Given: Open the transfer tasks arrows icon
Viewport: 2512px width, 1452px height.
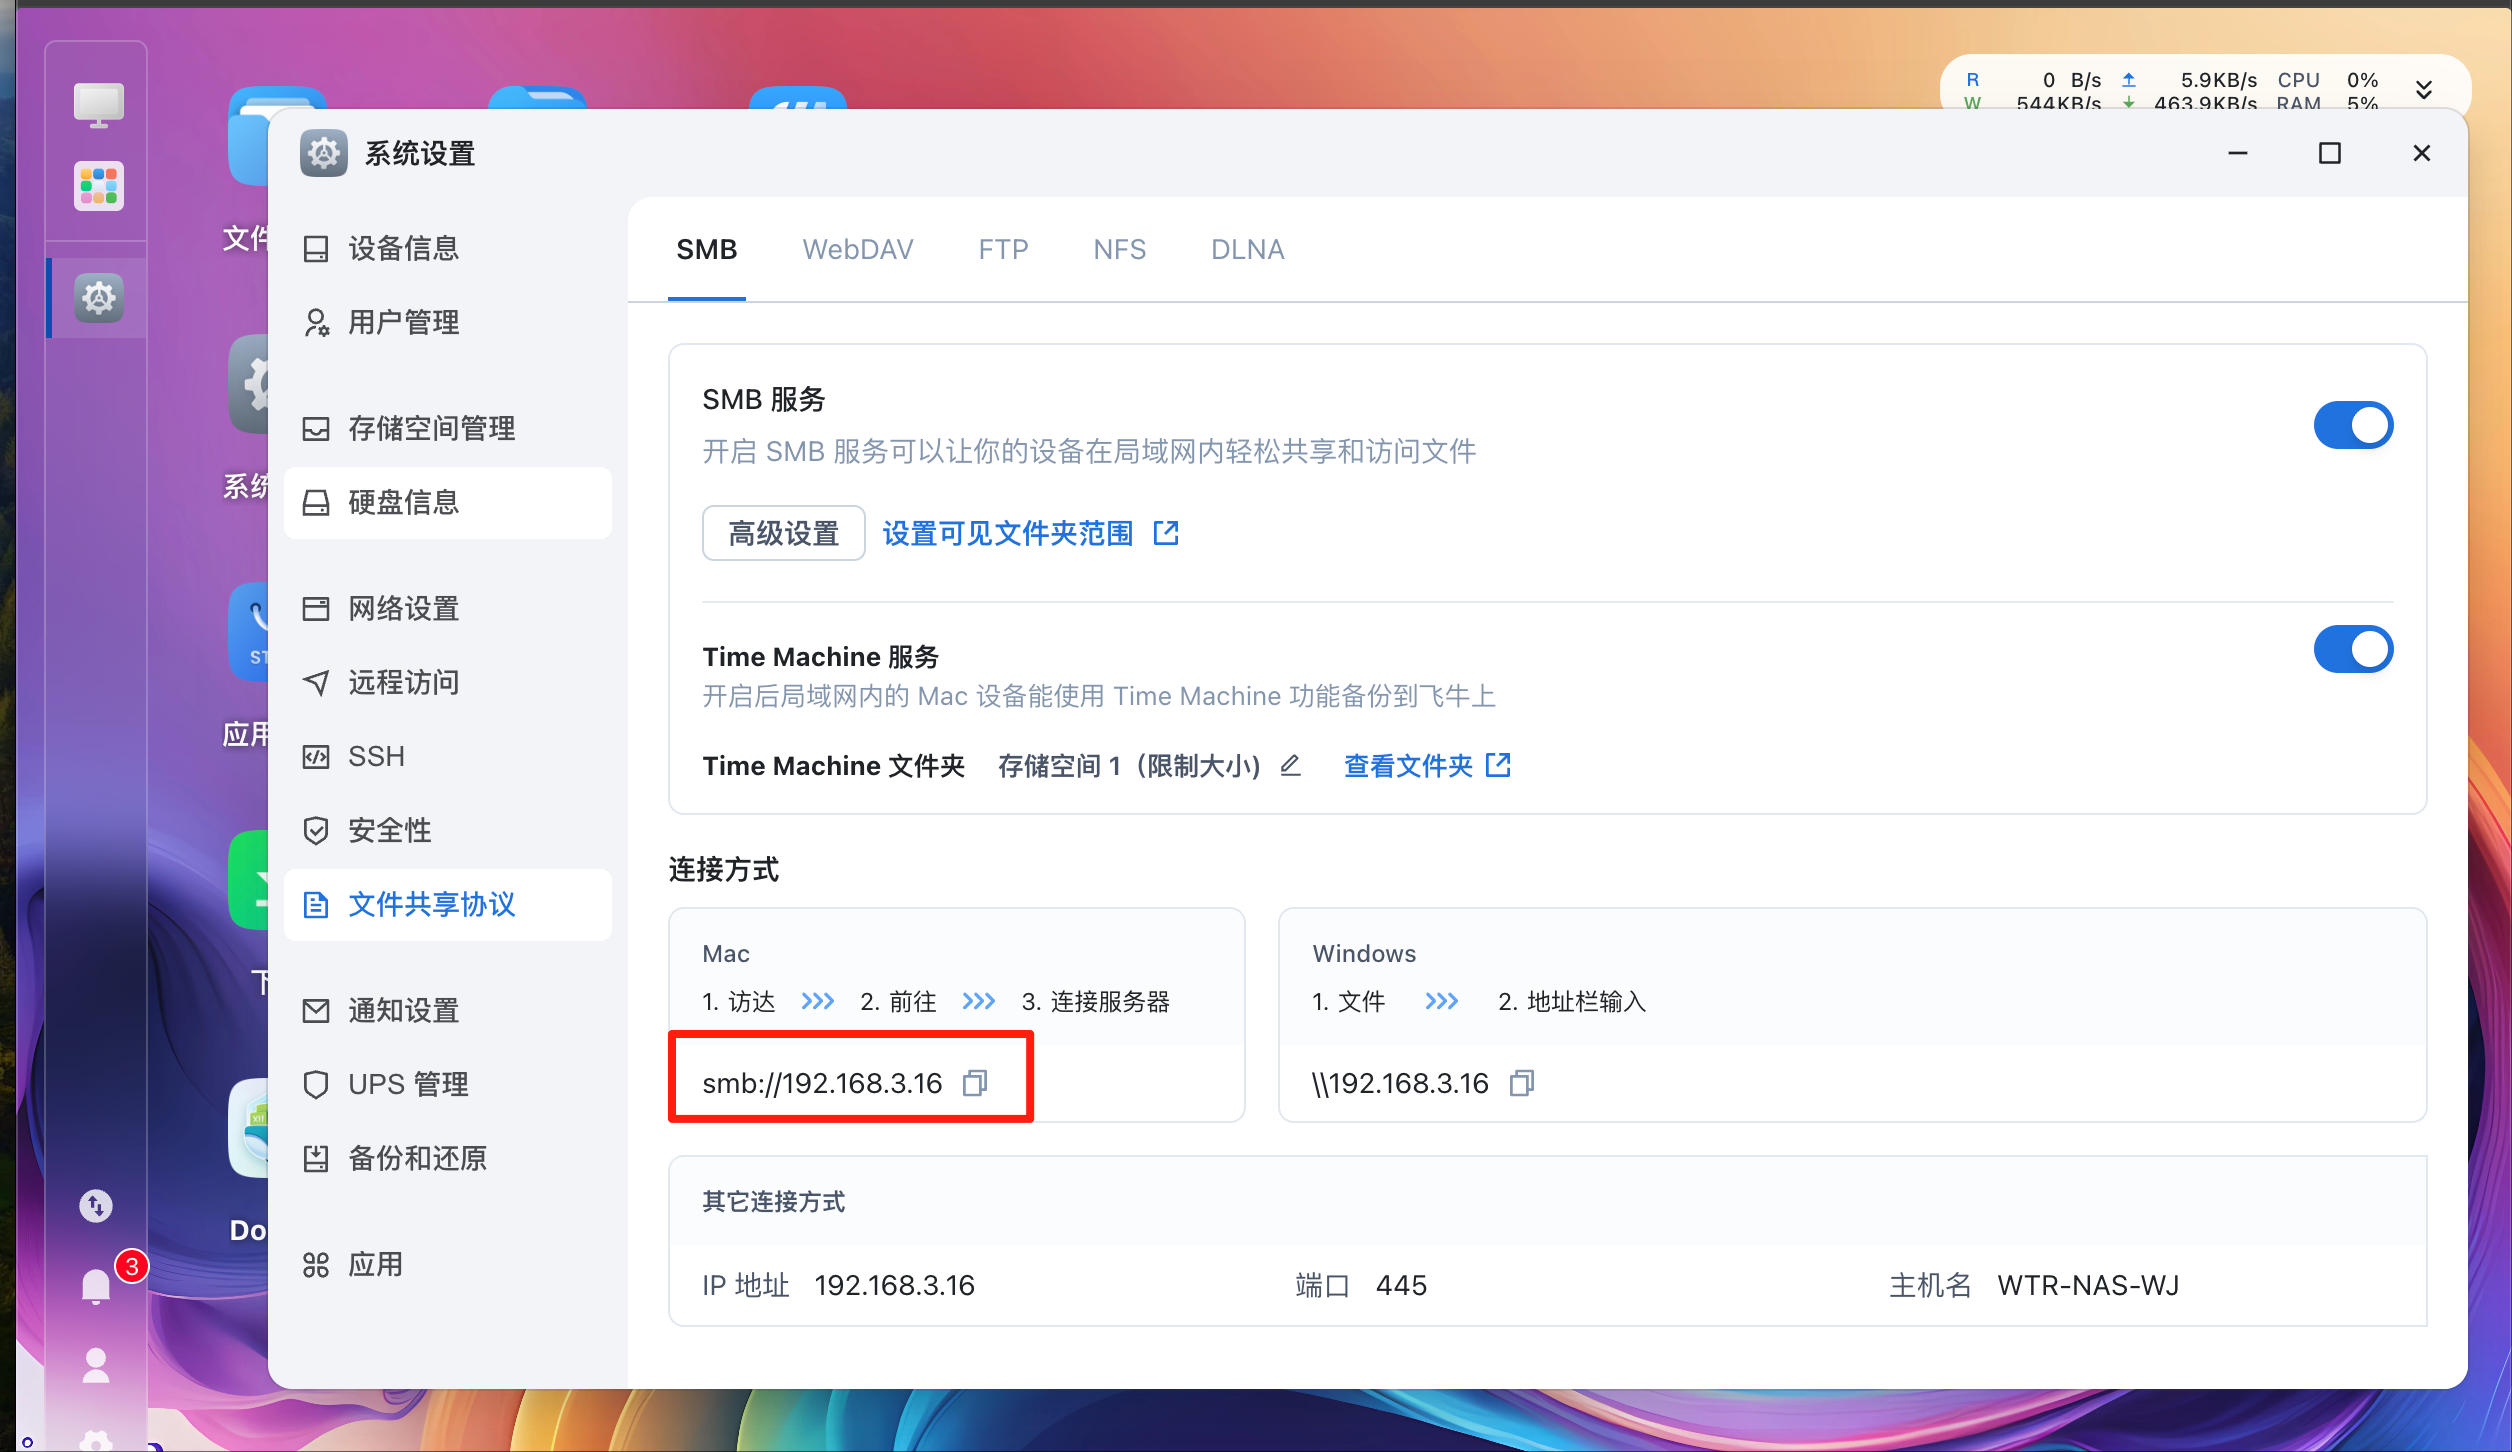Looking at the screenshot, I should pyautogui.click(x=96, y=1206).
